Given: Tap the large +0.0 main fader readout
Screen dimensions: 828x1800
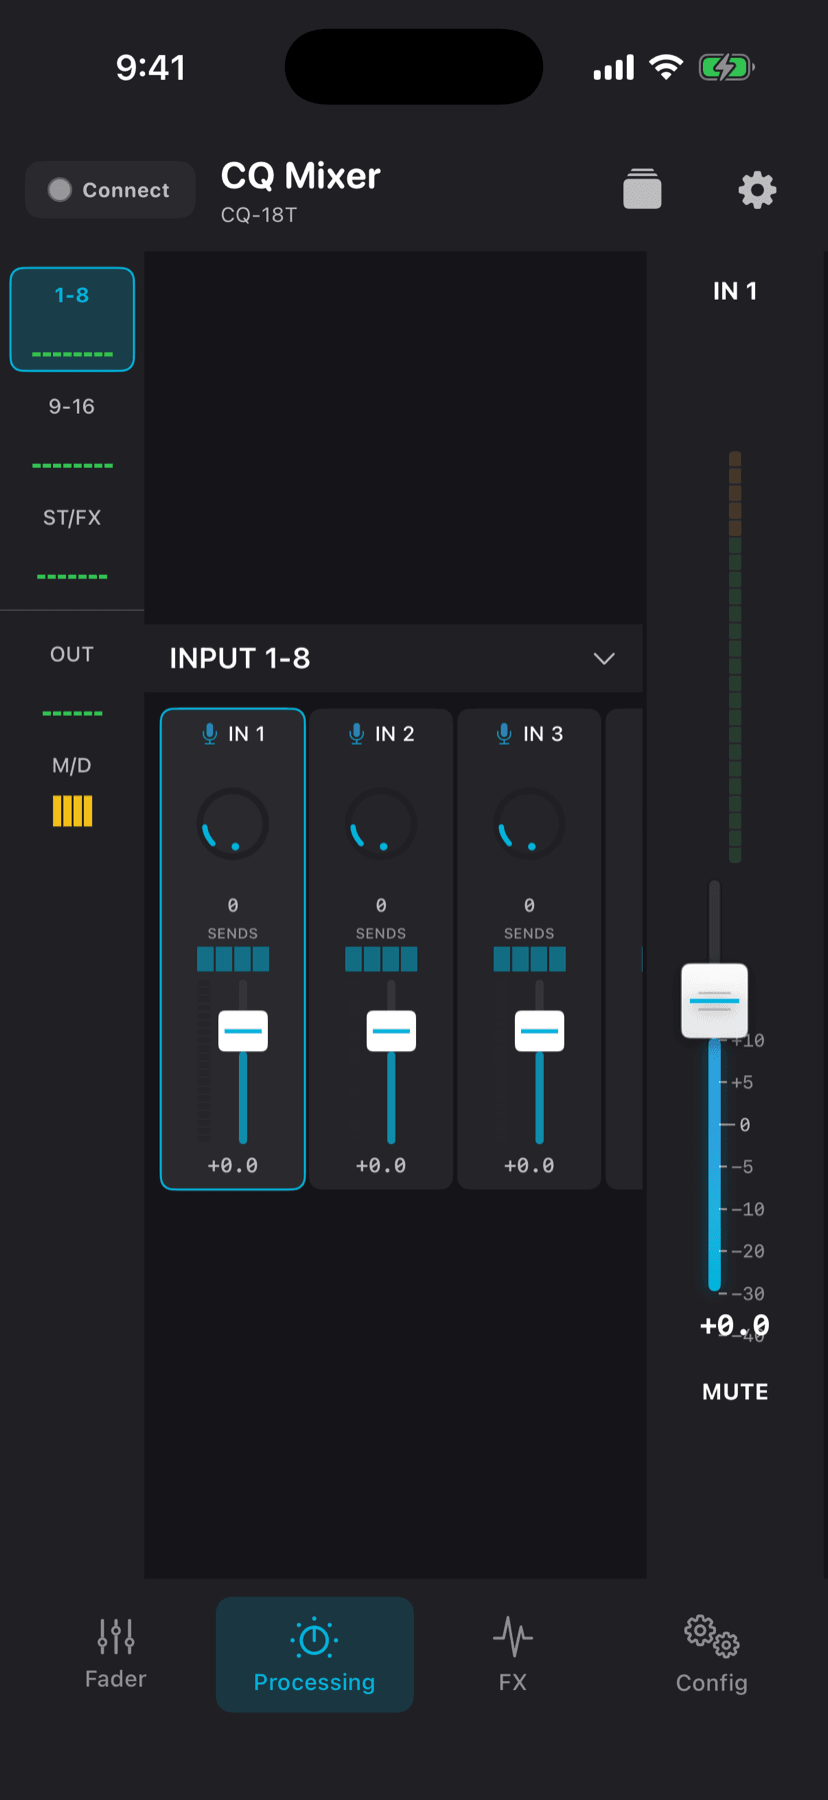Looking at the screenshot, I should [735, 1326].
